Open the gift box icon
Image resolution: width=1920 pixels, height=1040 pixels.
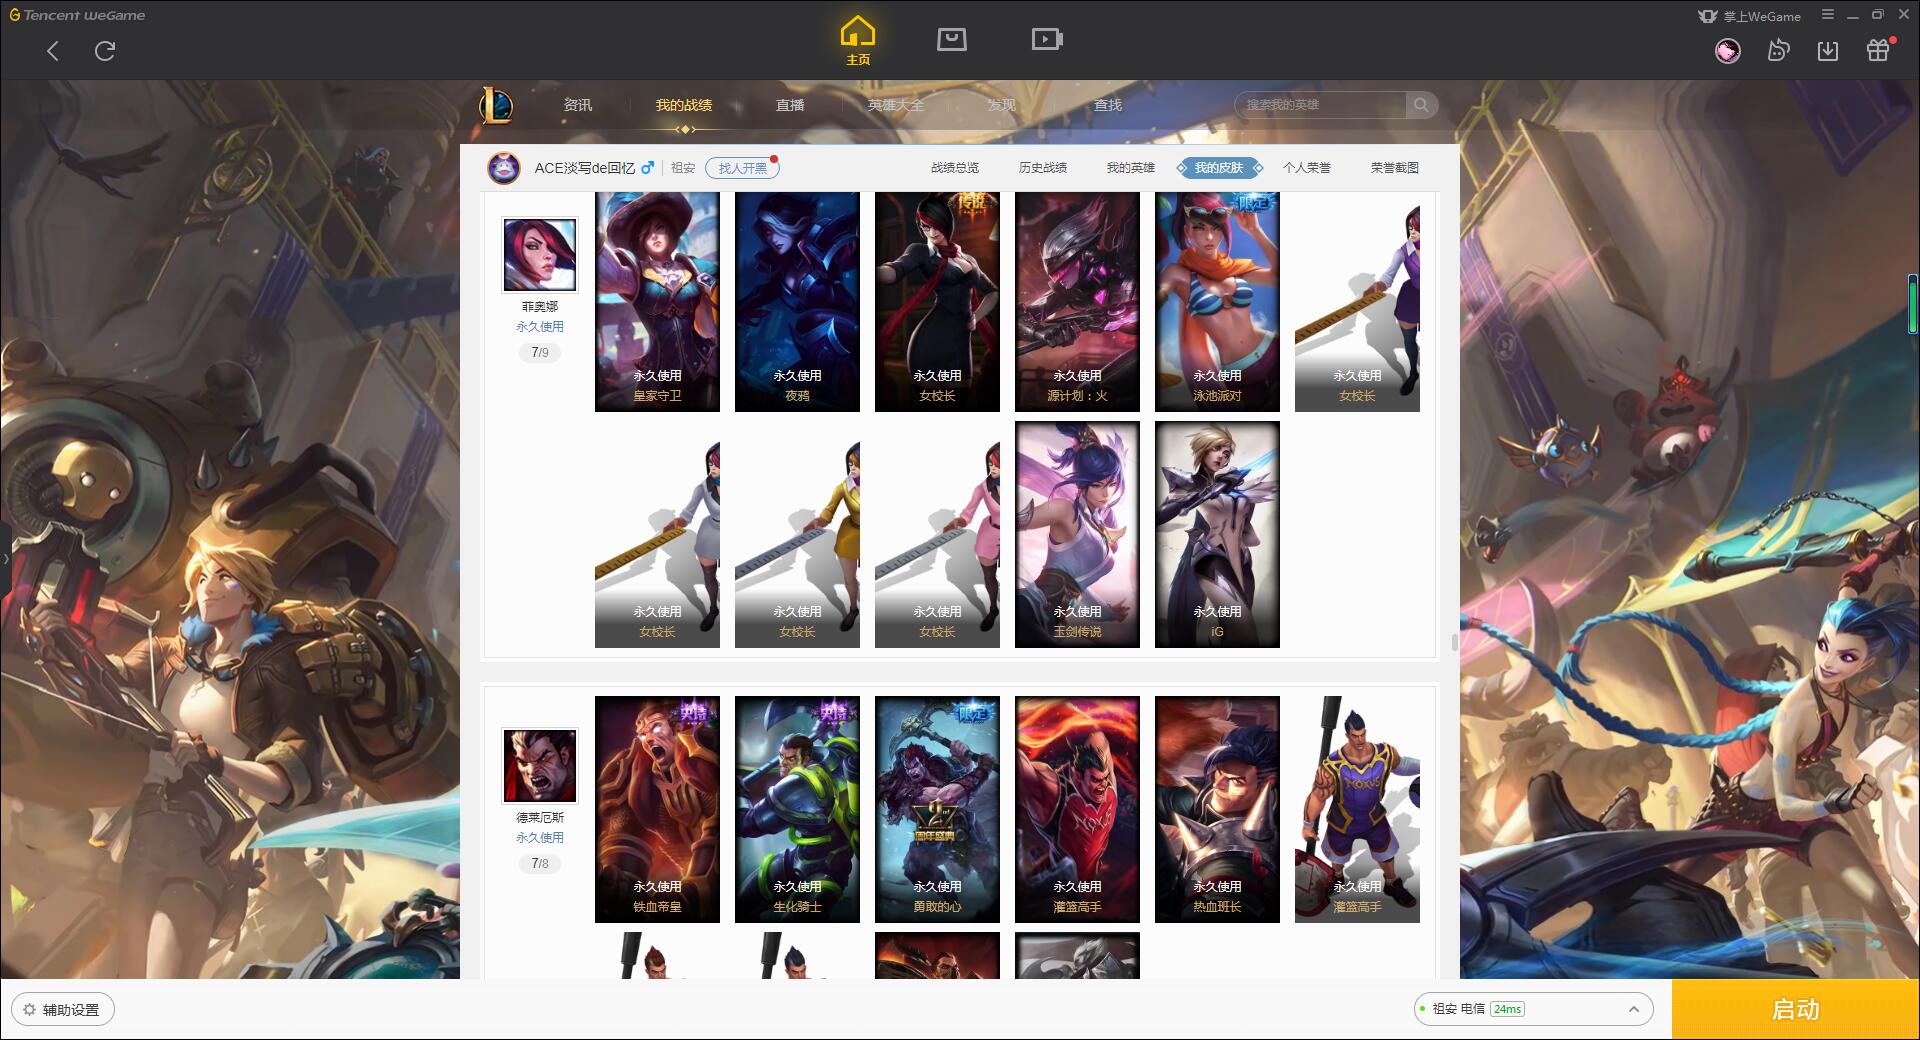(1878, 51)
